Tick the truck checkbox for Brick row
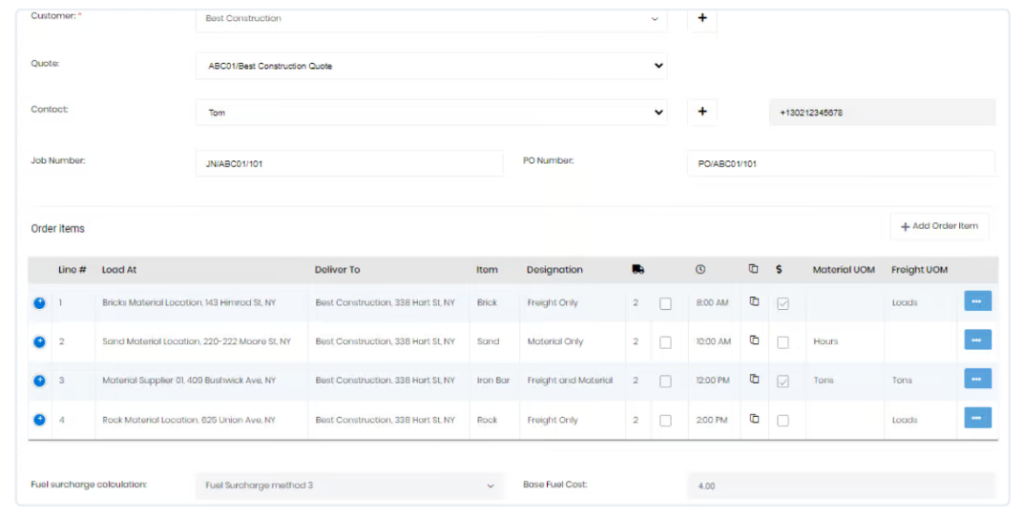This screenshot has height=515, width=1024. [x=665, y=304]
